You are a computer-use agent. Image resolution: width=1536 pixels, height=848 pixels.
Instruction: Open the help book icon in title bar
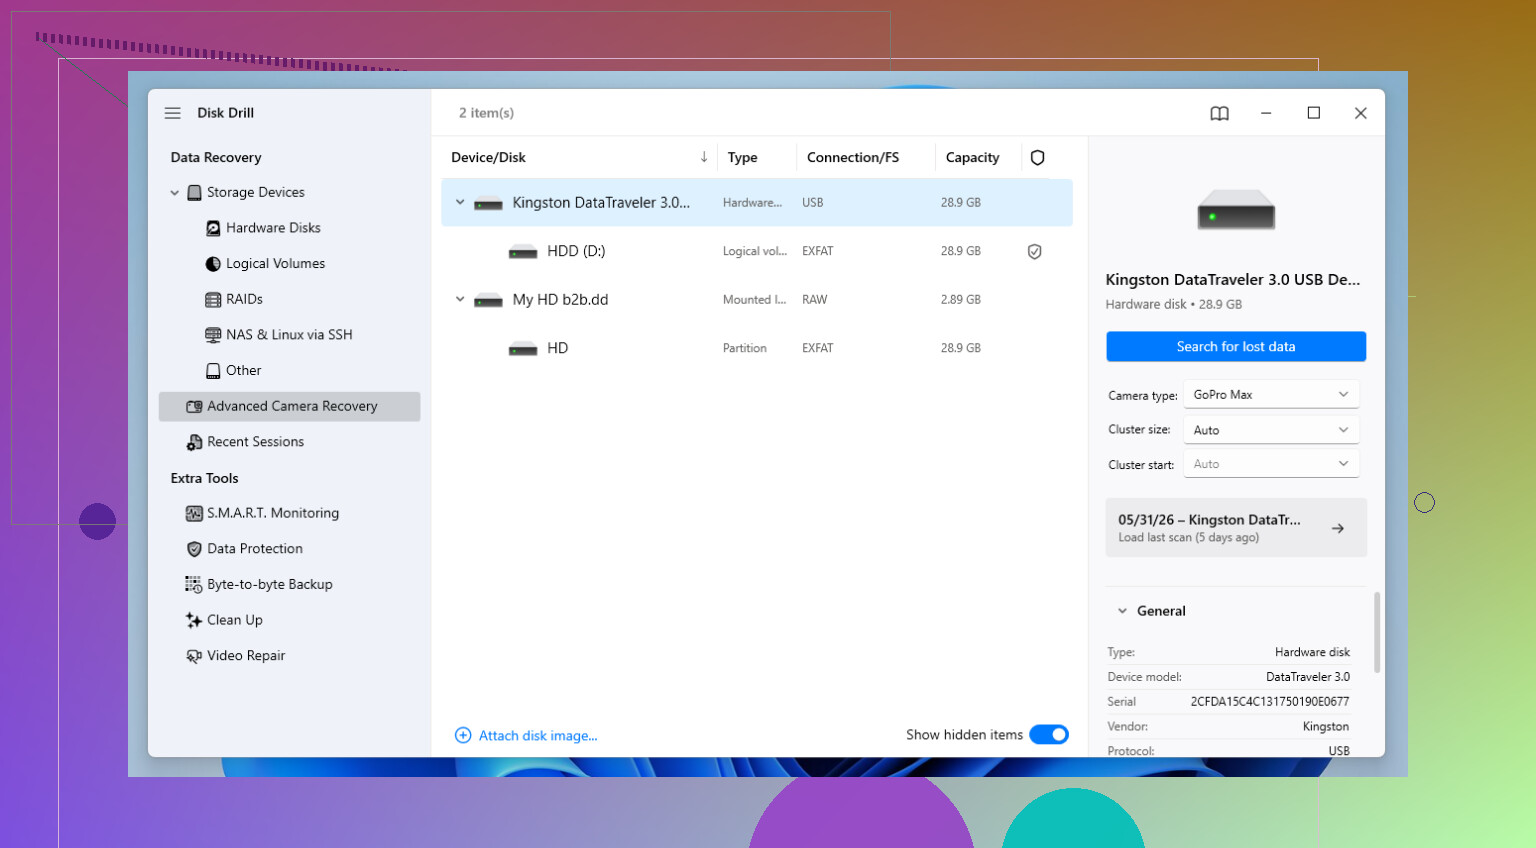click(1219, 113)
